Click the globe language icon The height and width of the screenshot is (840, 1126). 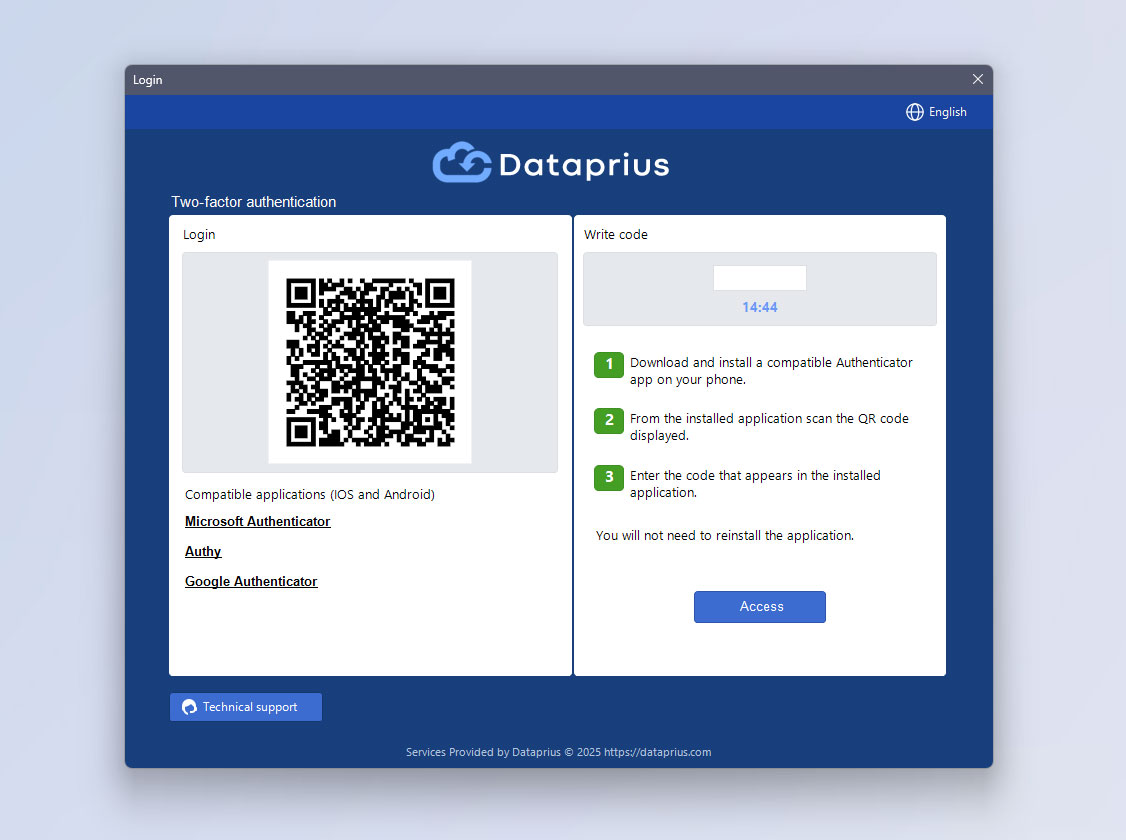(914, 112)
